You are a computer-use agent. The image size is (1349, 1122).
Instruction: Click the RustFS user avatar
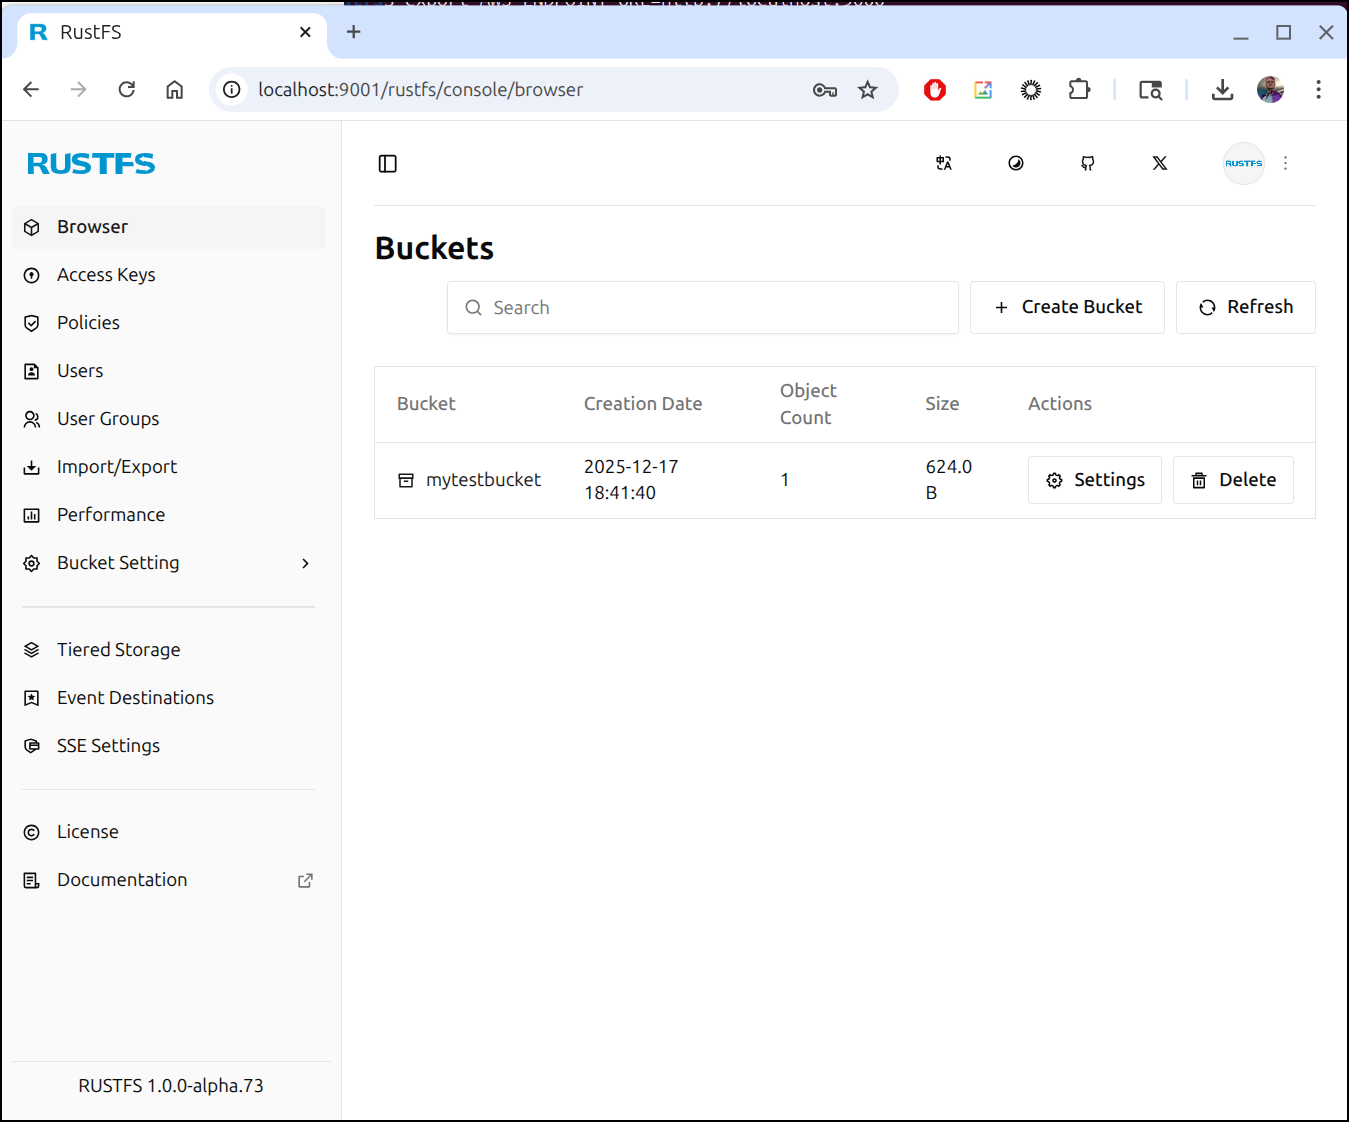1243,164
